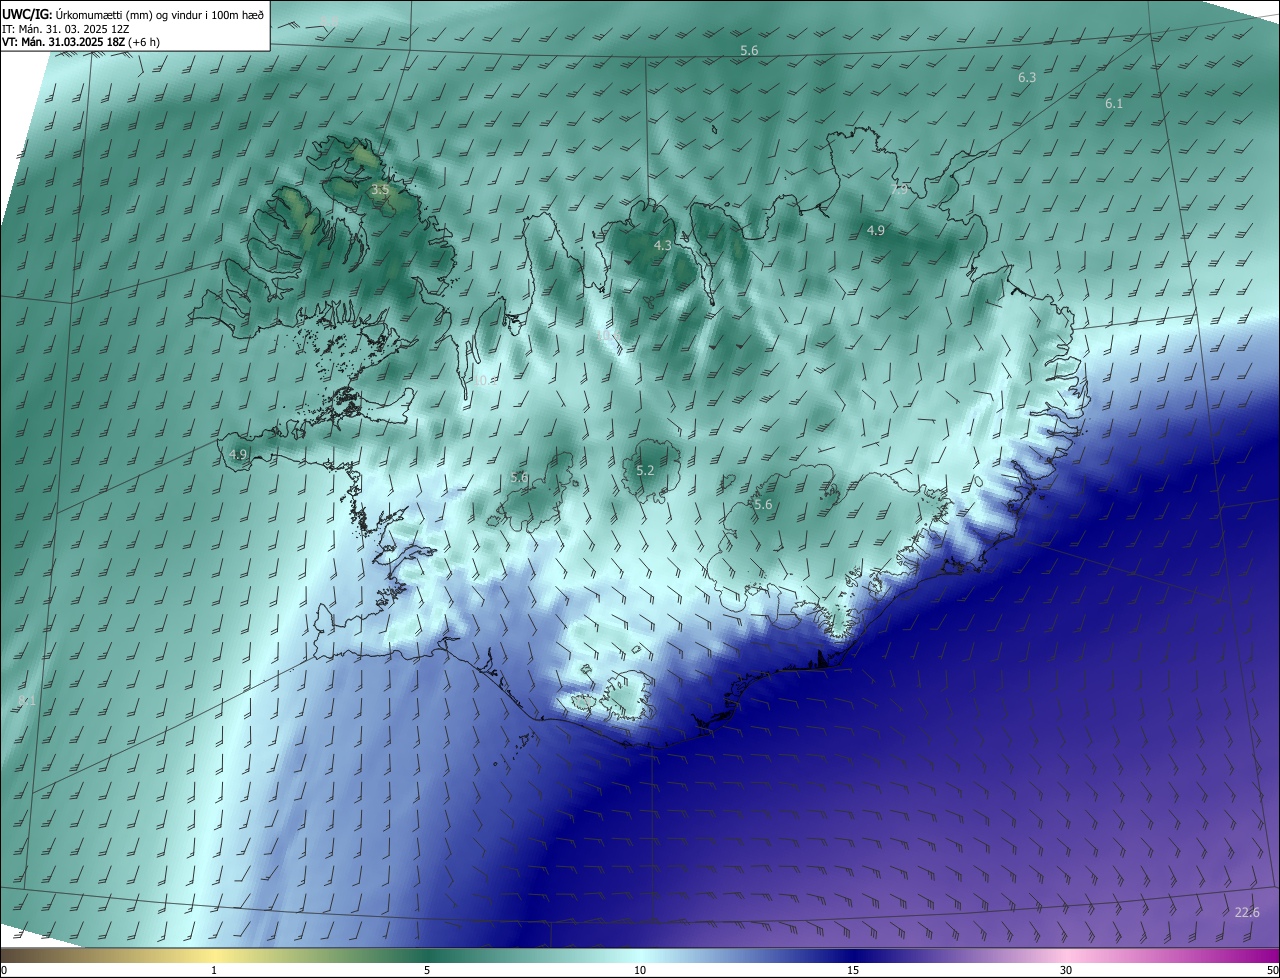Click the colorbar tick label 10
This screenshot has height=978, width=1280.
click(x=640, y=970)
